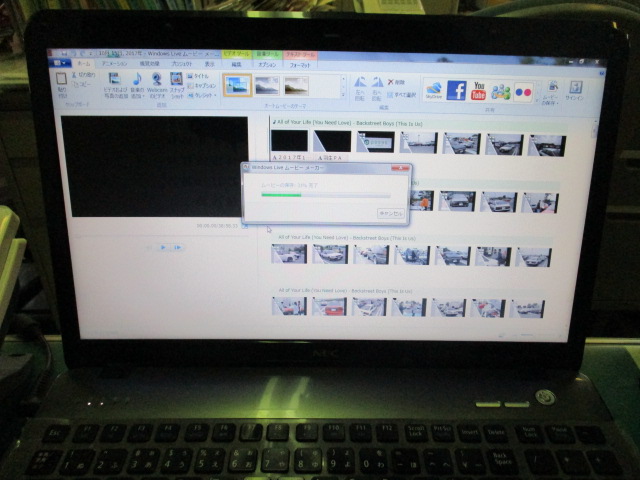Expand the AutoMovie themes gallery arrow
640x480 pixels.
pos(343,93)
